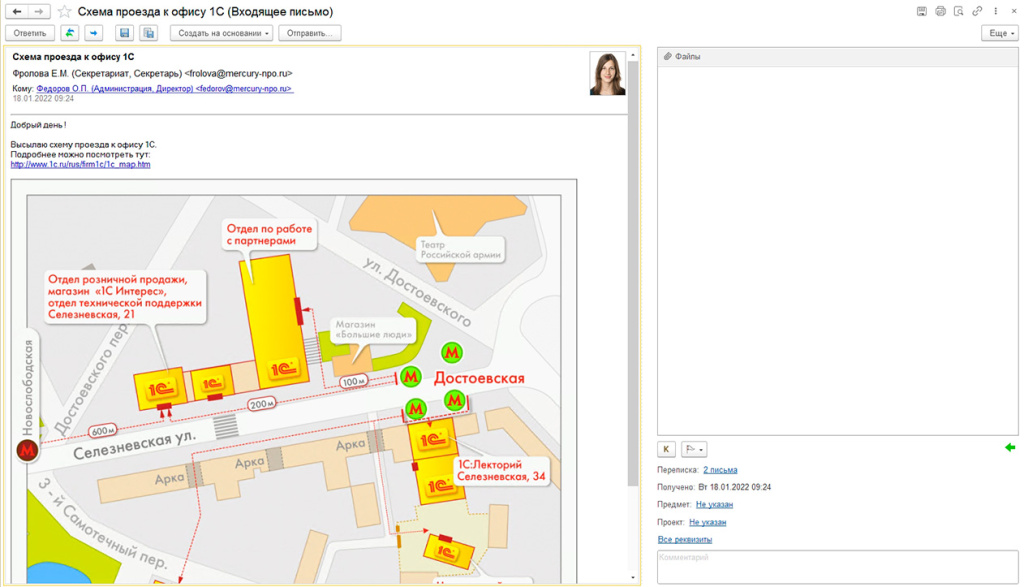Open the three-dot menu in title bar
Viewport: 1024px width, 587px height.
coord(996,11)
